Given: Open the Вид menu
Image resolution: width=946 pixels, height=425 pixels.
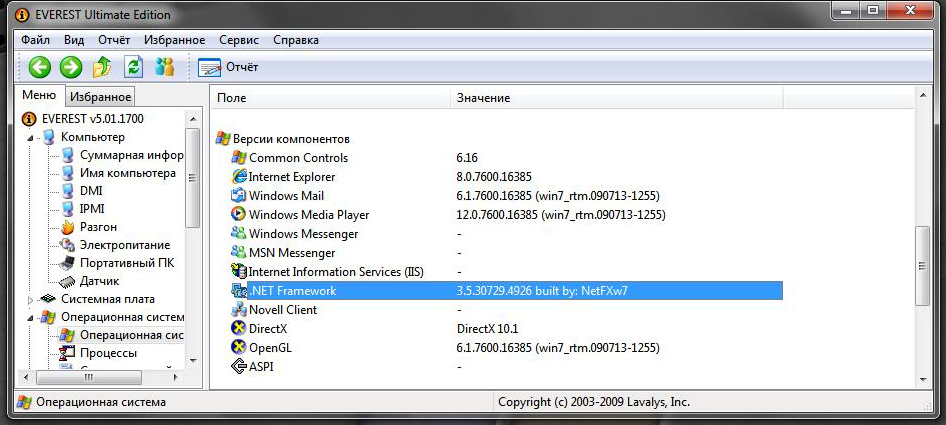Looking at the screenshot, I should pos(74,40).
